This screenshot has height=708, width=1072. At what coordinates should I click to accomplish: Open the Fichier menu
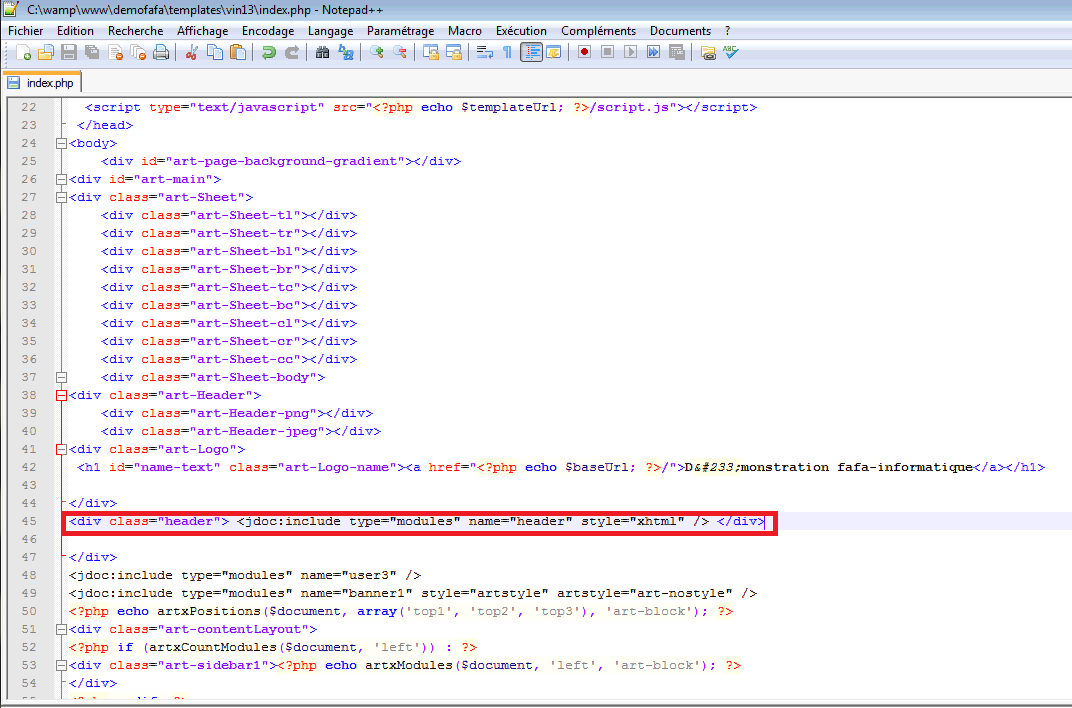pos(25,31)
